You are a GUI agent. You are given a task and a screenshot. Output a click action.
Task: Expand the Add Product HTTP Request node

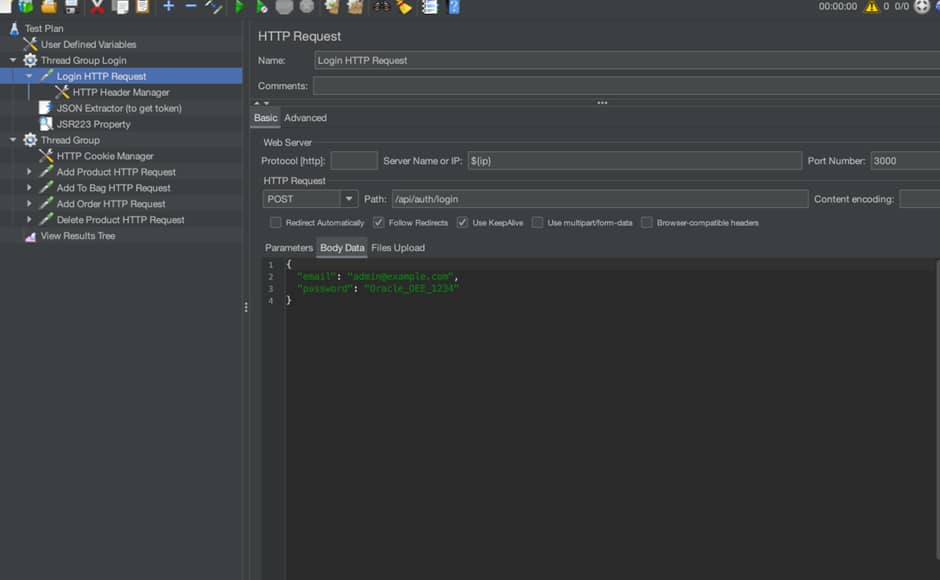(30, 172)
